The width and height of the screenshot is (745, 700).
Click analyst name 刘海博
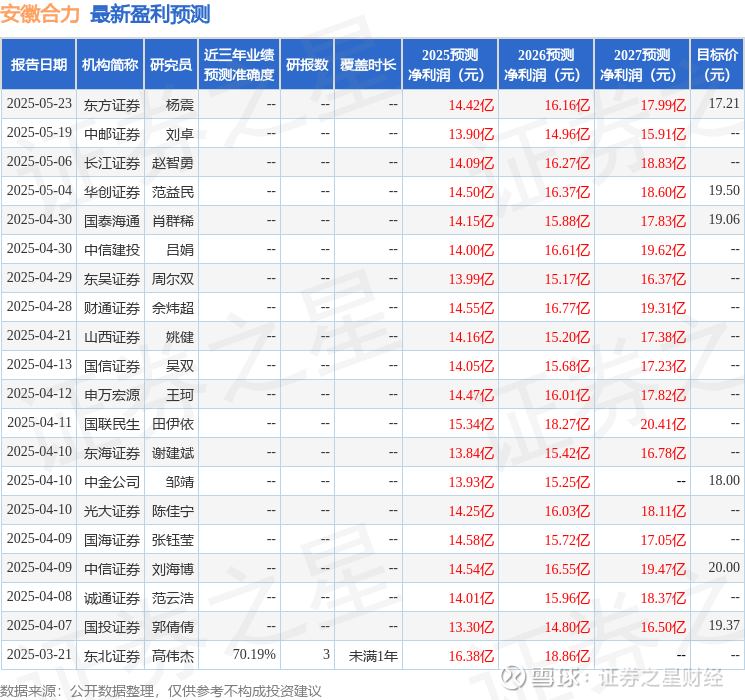click(x=172, y=569)
